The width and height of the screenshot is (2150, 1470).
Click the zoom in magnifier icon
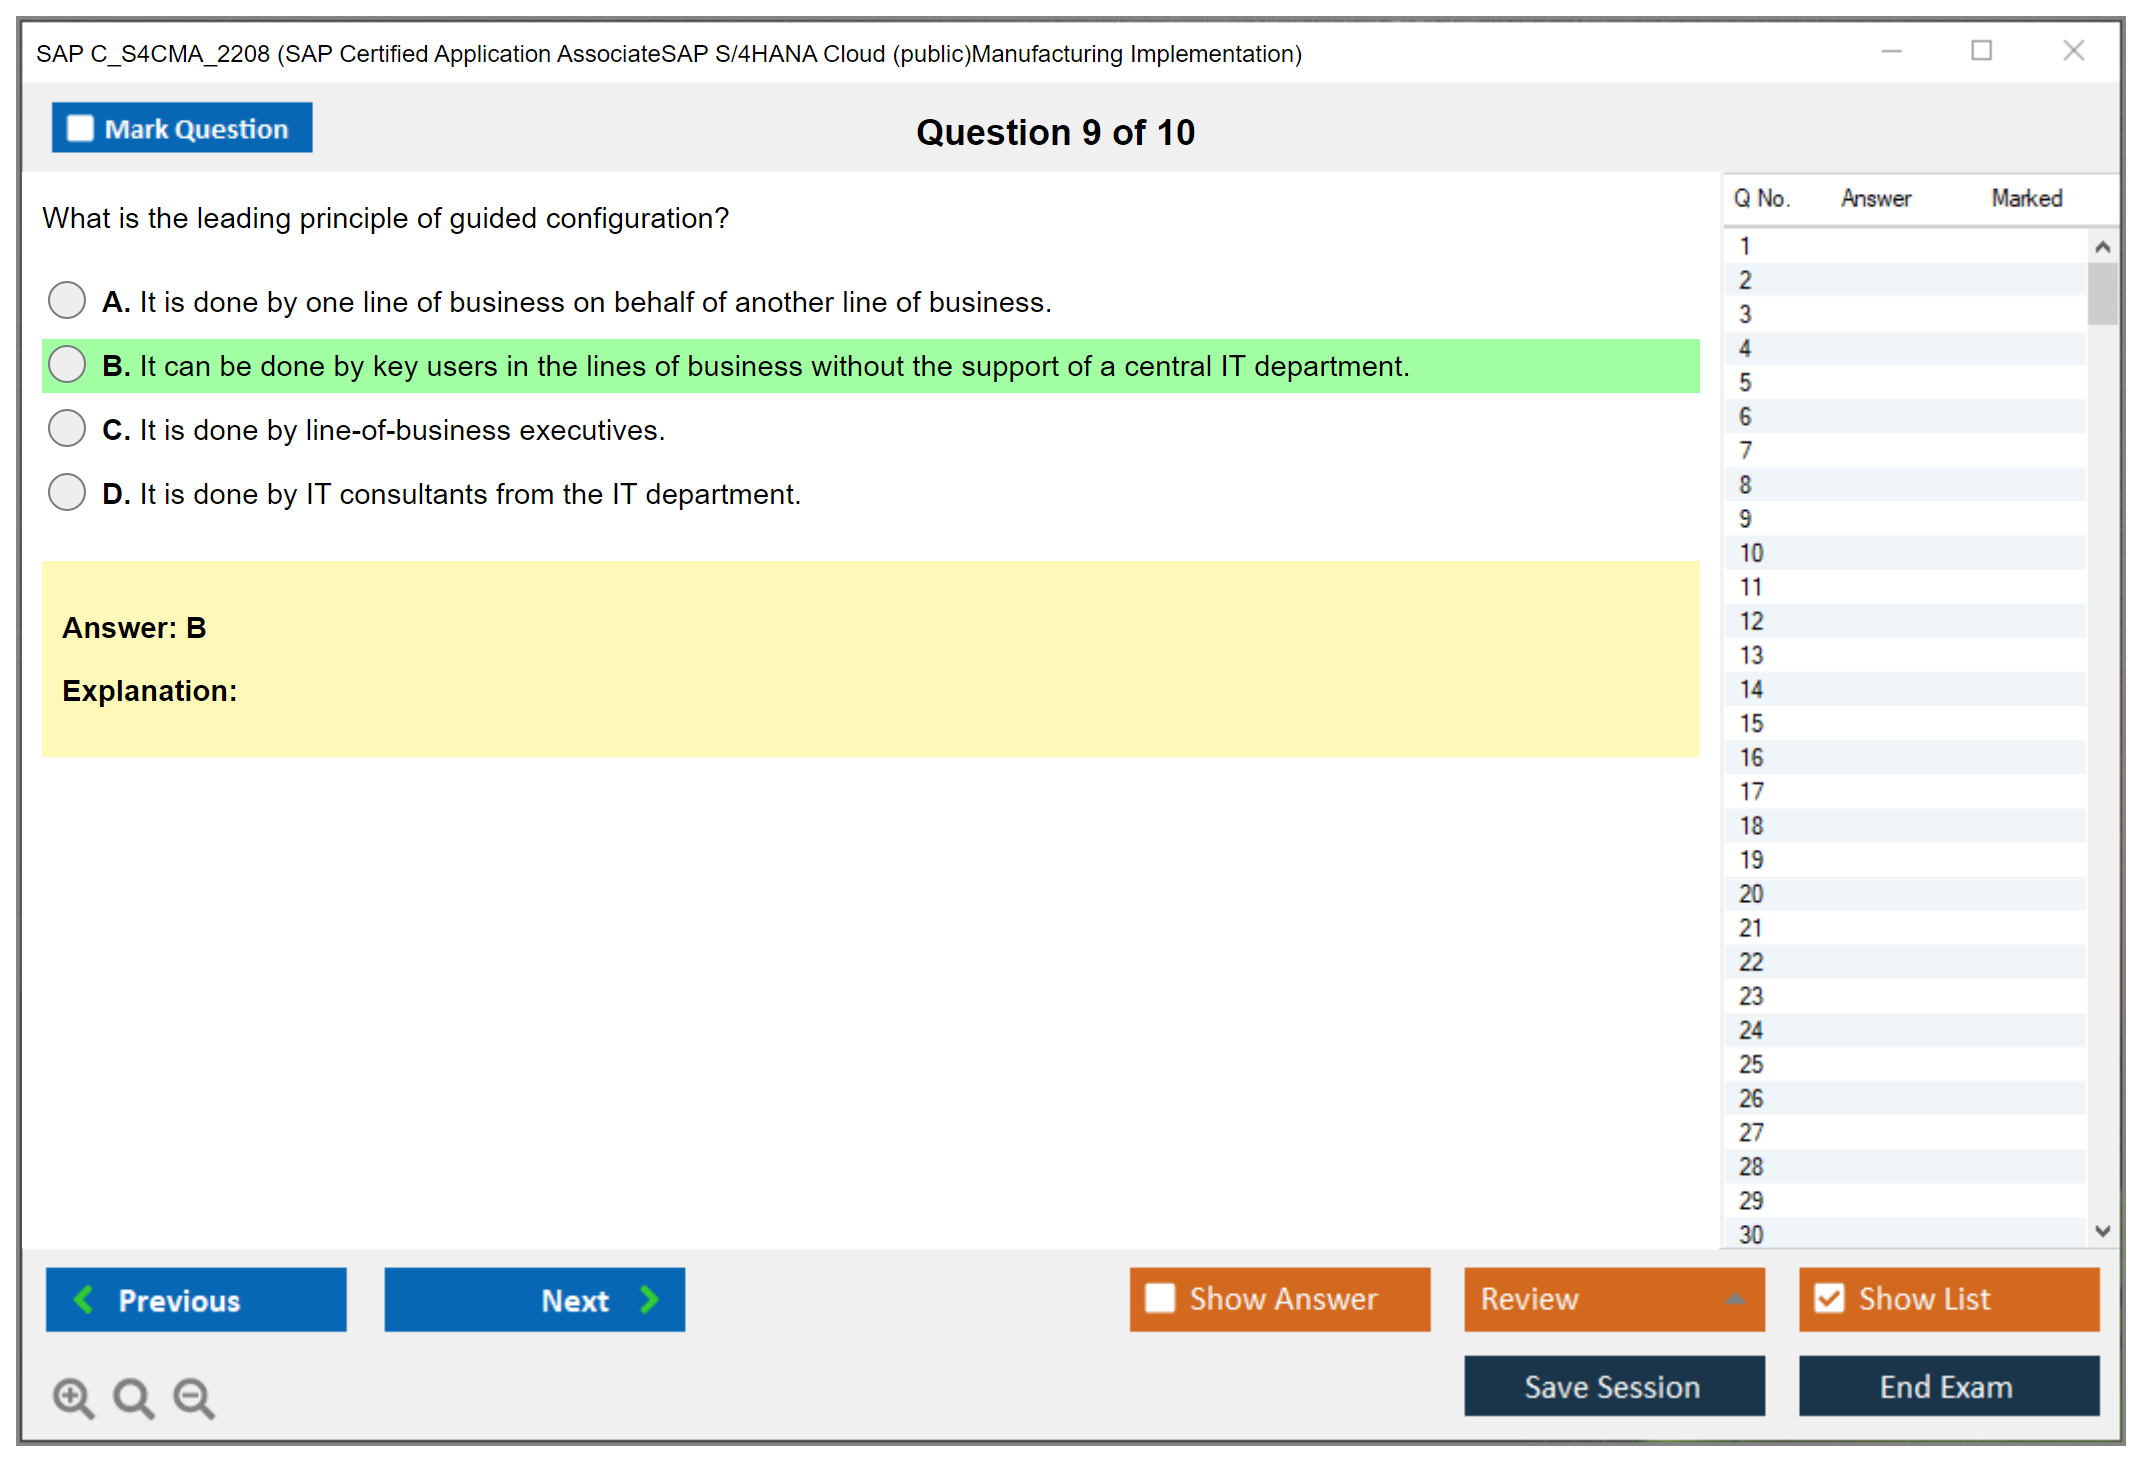click(x=73, y=1397)
